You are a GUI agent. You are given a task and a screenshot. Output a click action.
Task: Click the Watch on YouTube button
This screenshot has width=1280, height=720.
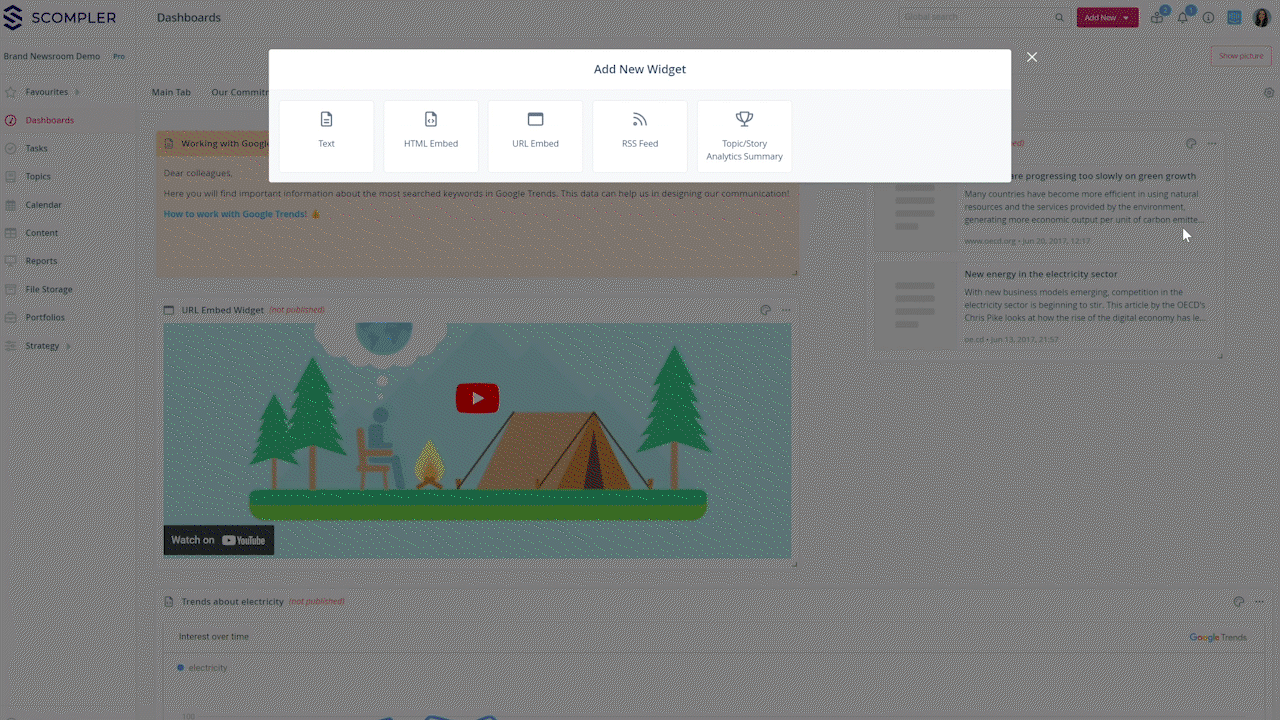pos(218,539)
